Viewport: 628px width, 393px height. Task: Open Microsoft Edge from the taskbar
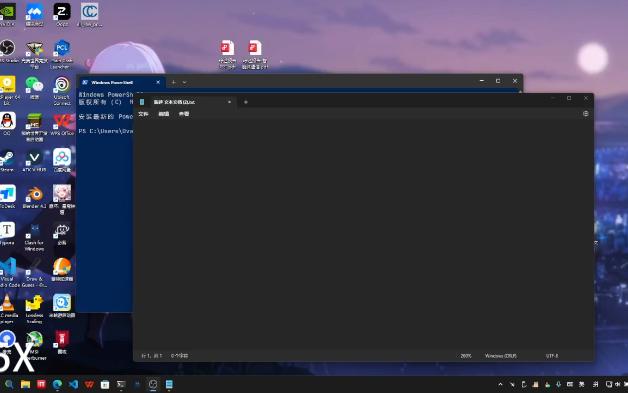click(57, 384)
